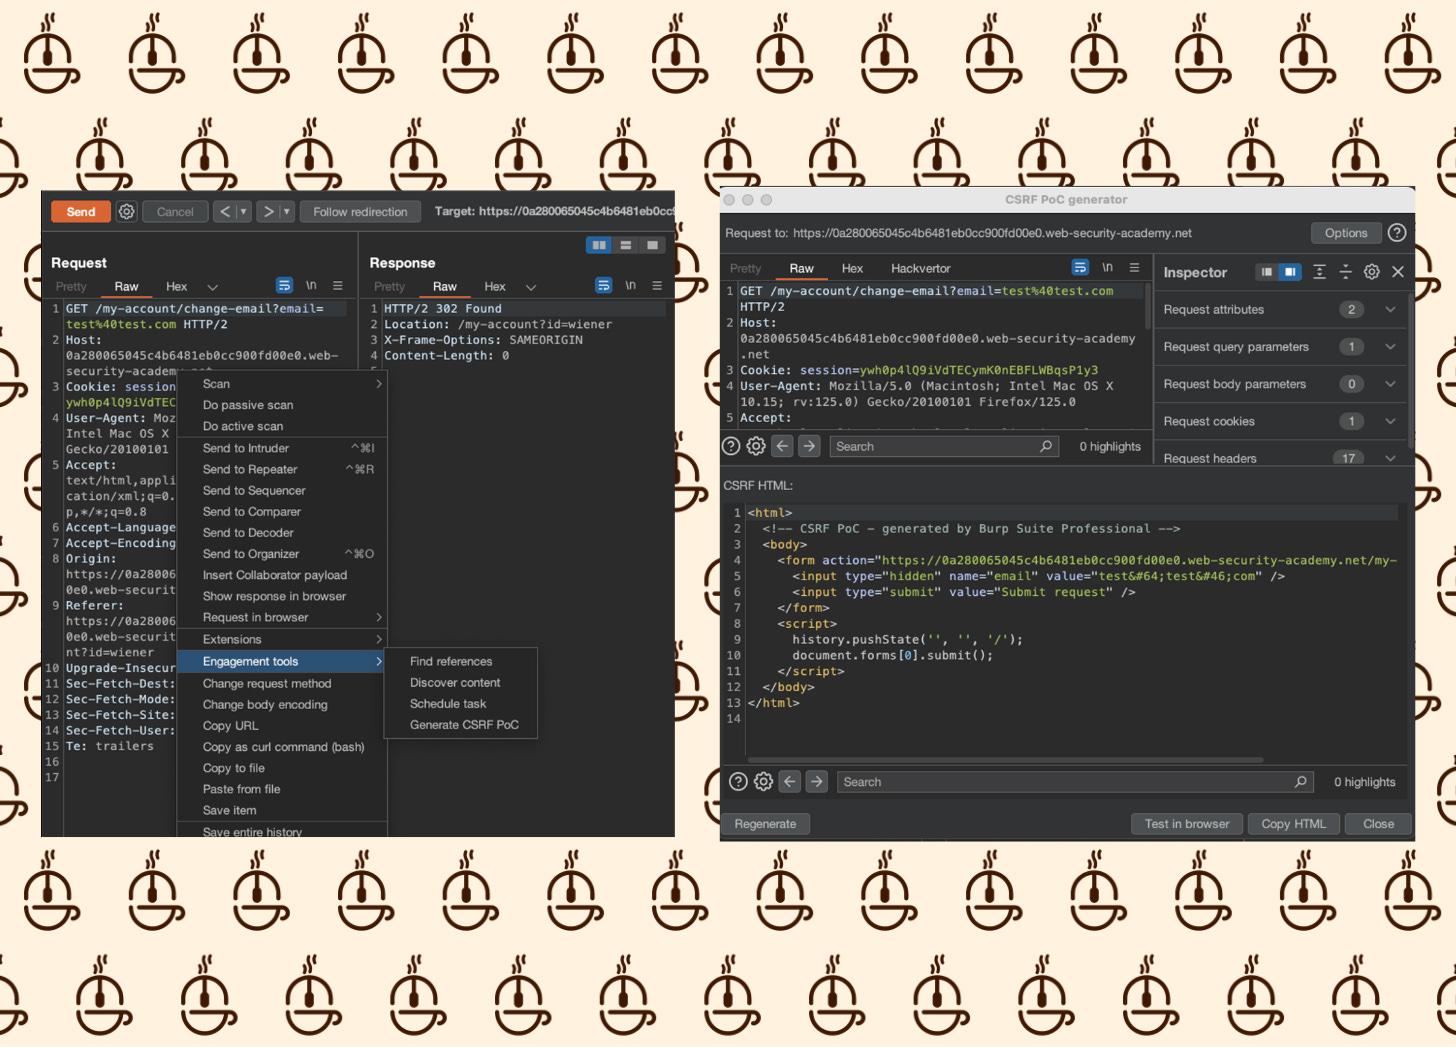1456x1048 pixels.
Task: Open history dropdown beside the forward arrow
Action: pyautogui.click(x=286, y=212)
